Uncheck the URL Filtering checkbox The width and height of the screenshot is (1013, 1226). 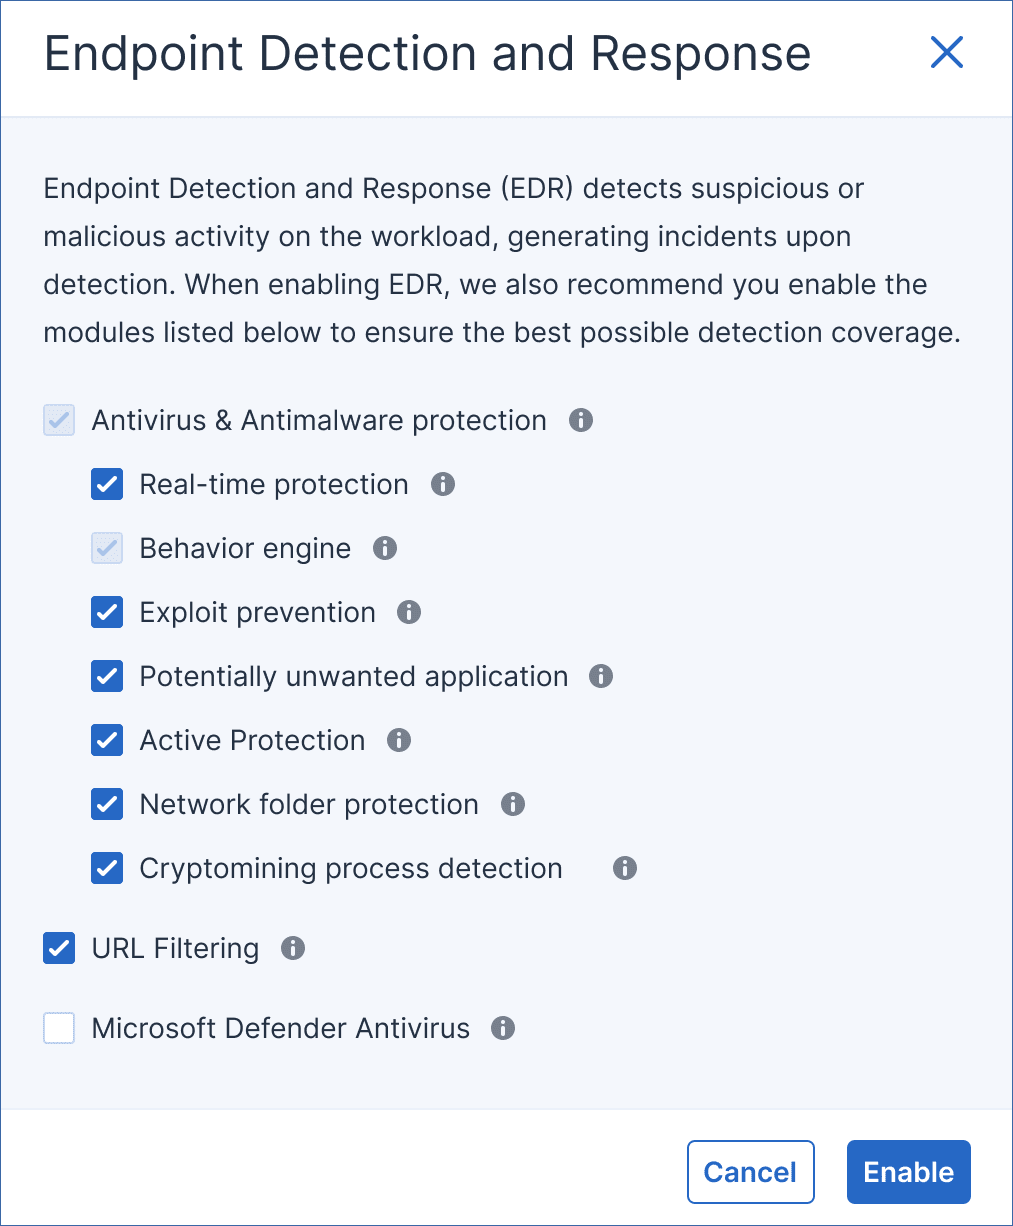pyautogui.click(x=59, y=948)
